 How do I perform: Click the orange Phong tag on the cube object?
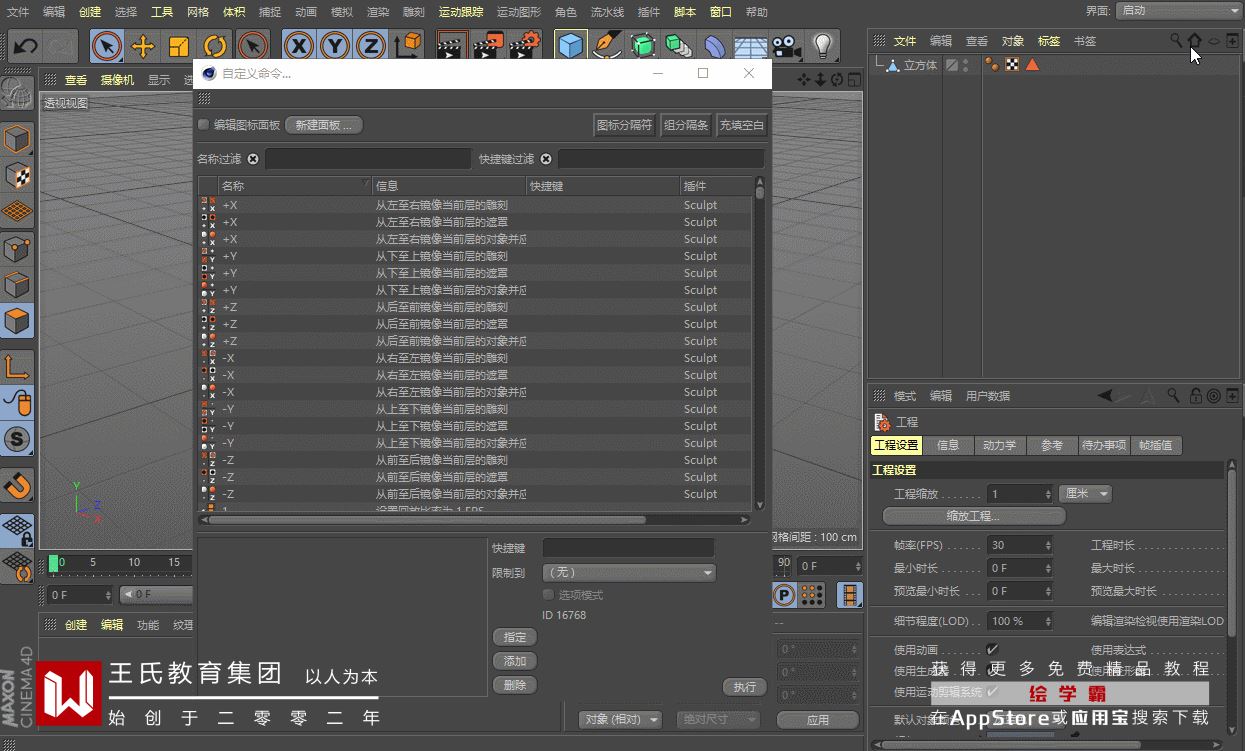tap(992, 65)
